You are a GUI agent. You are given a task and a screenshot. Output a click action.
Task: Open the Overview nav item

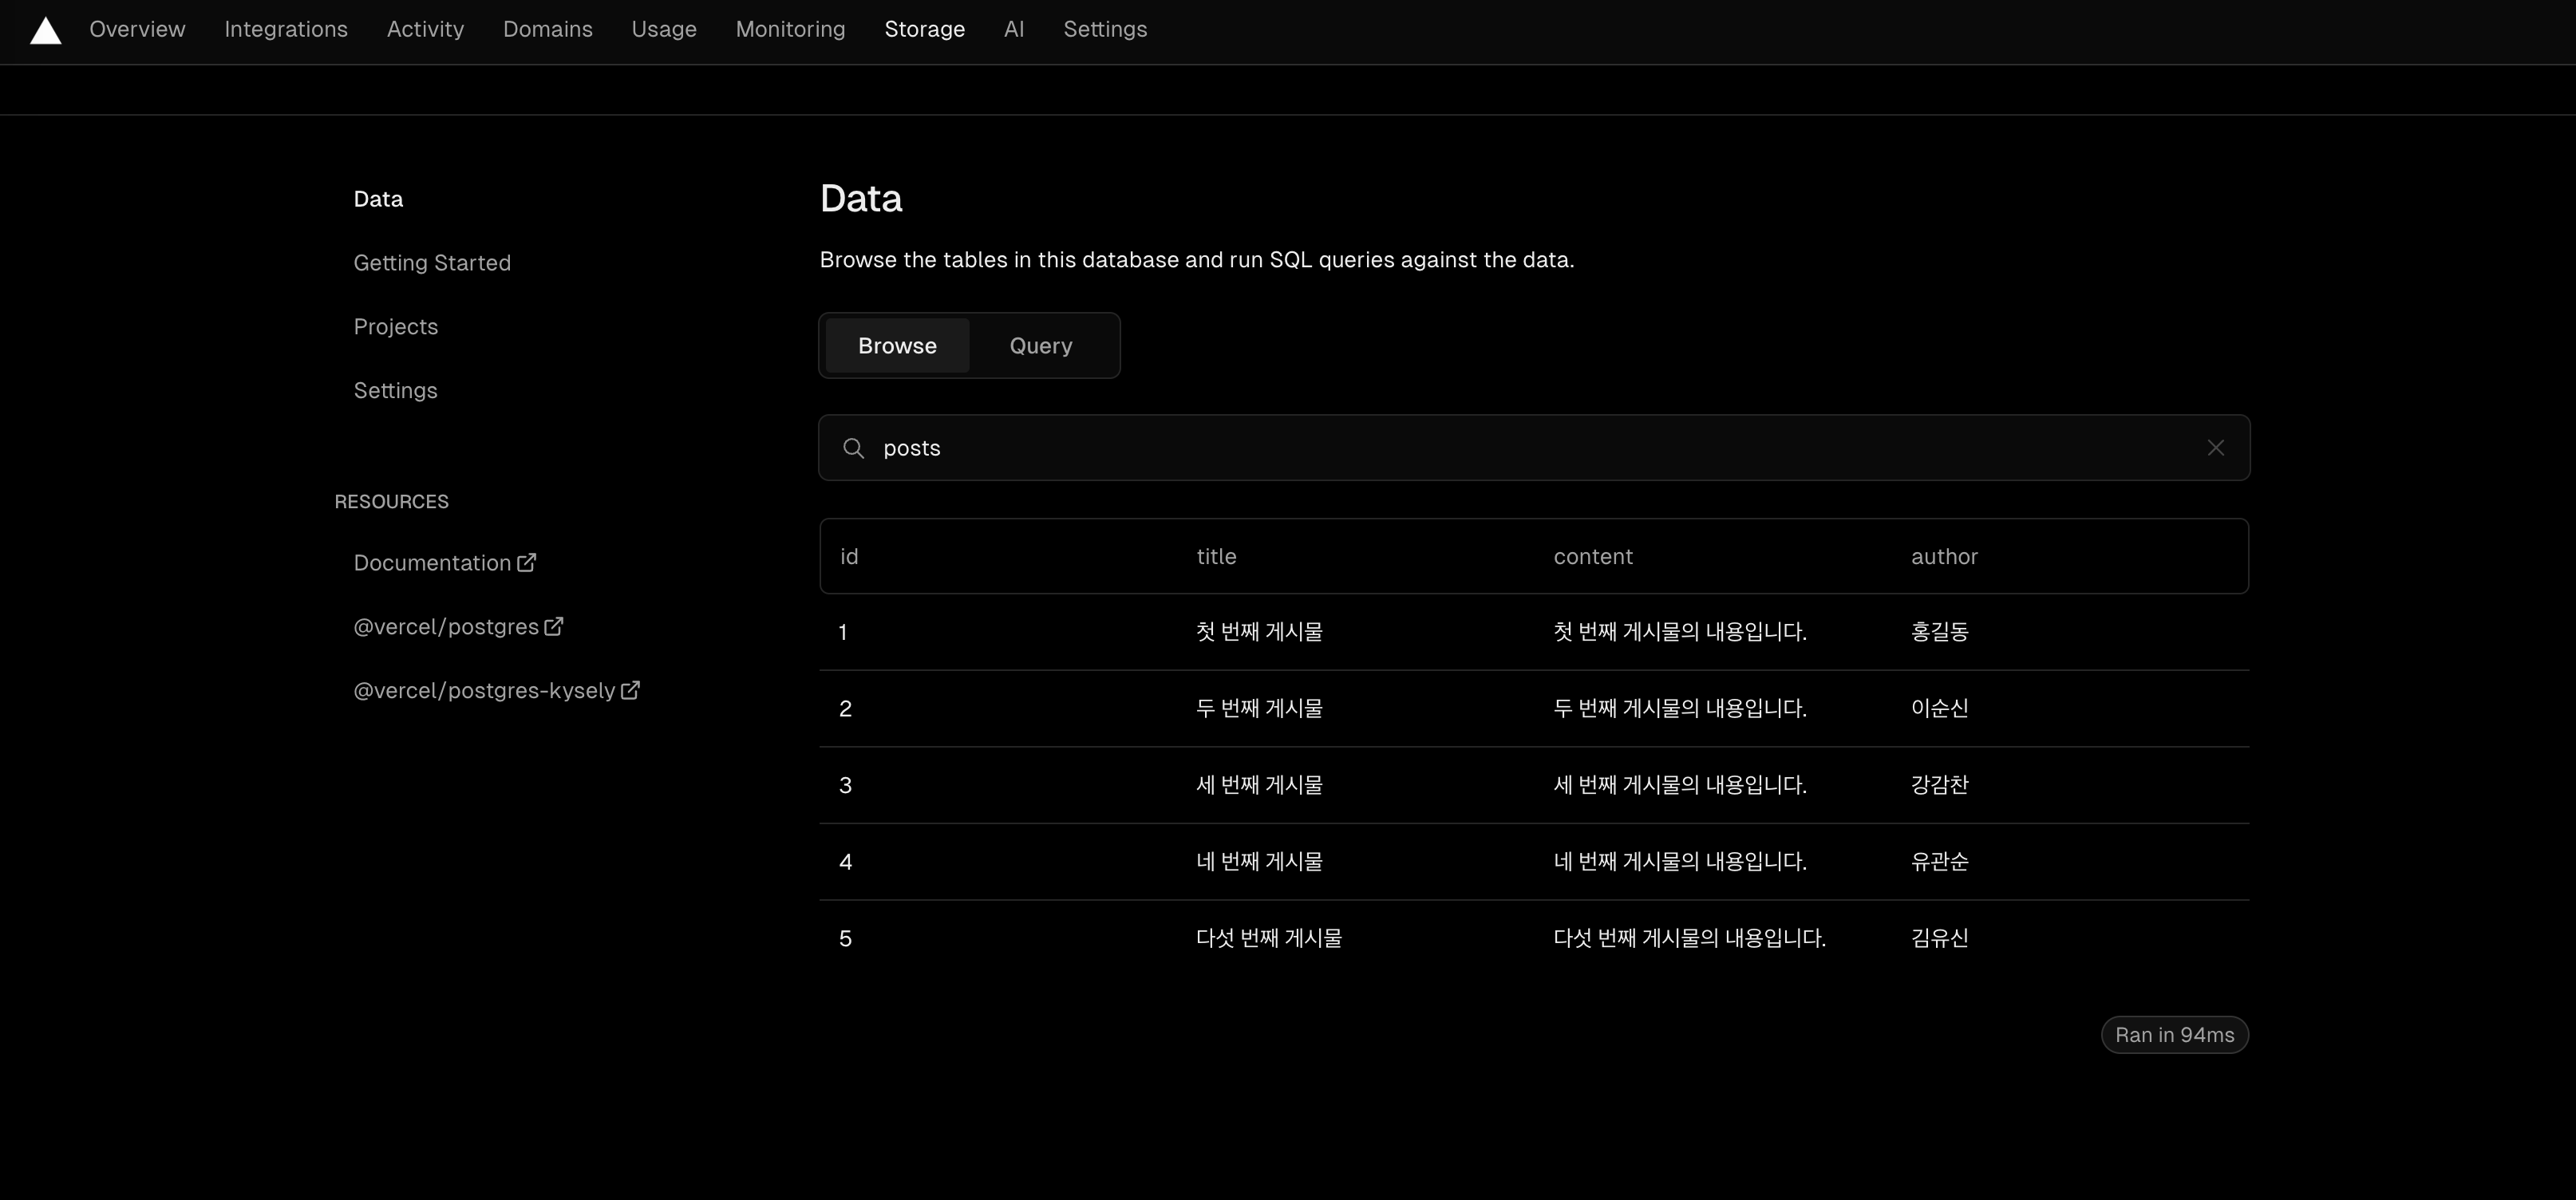click(x=137, y=30)
